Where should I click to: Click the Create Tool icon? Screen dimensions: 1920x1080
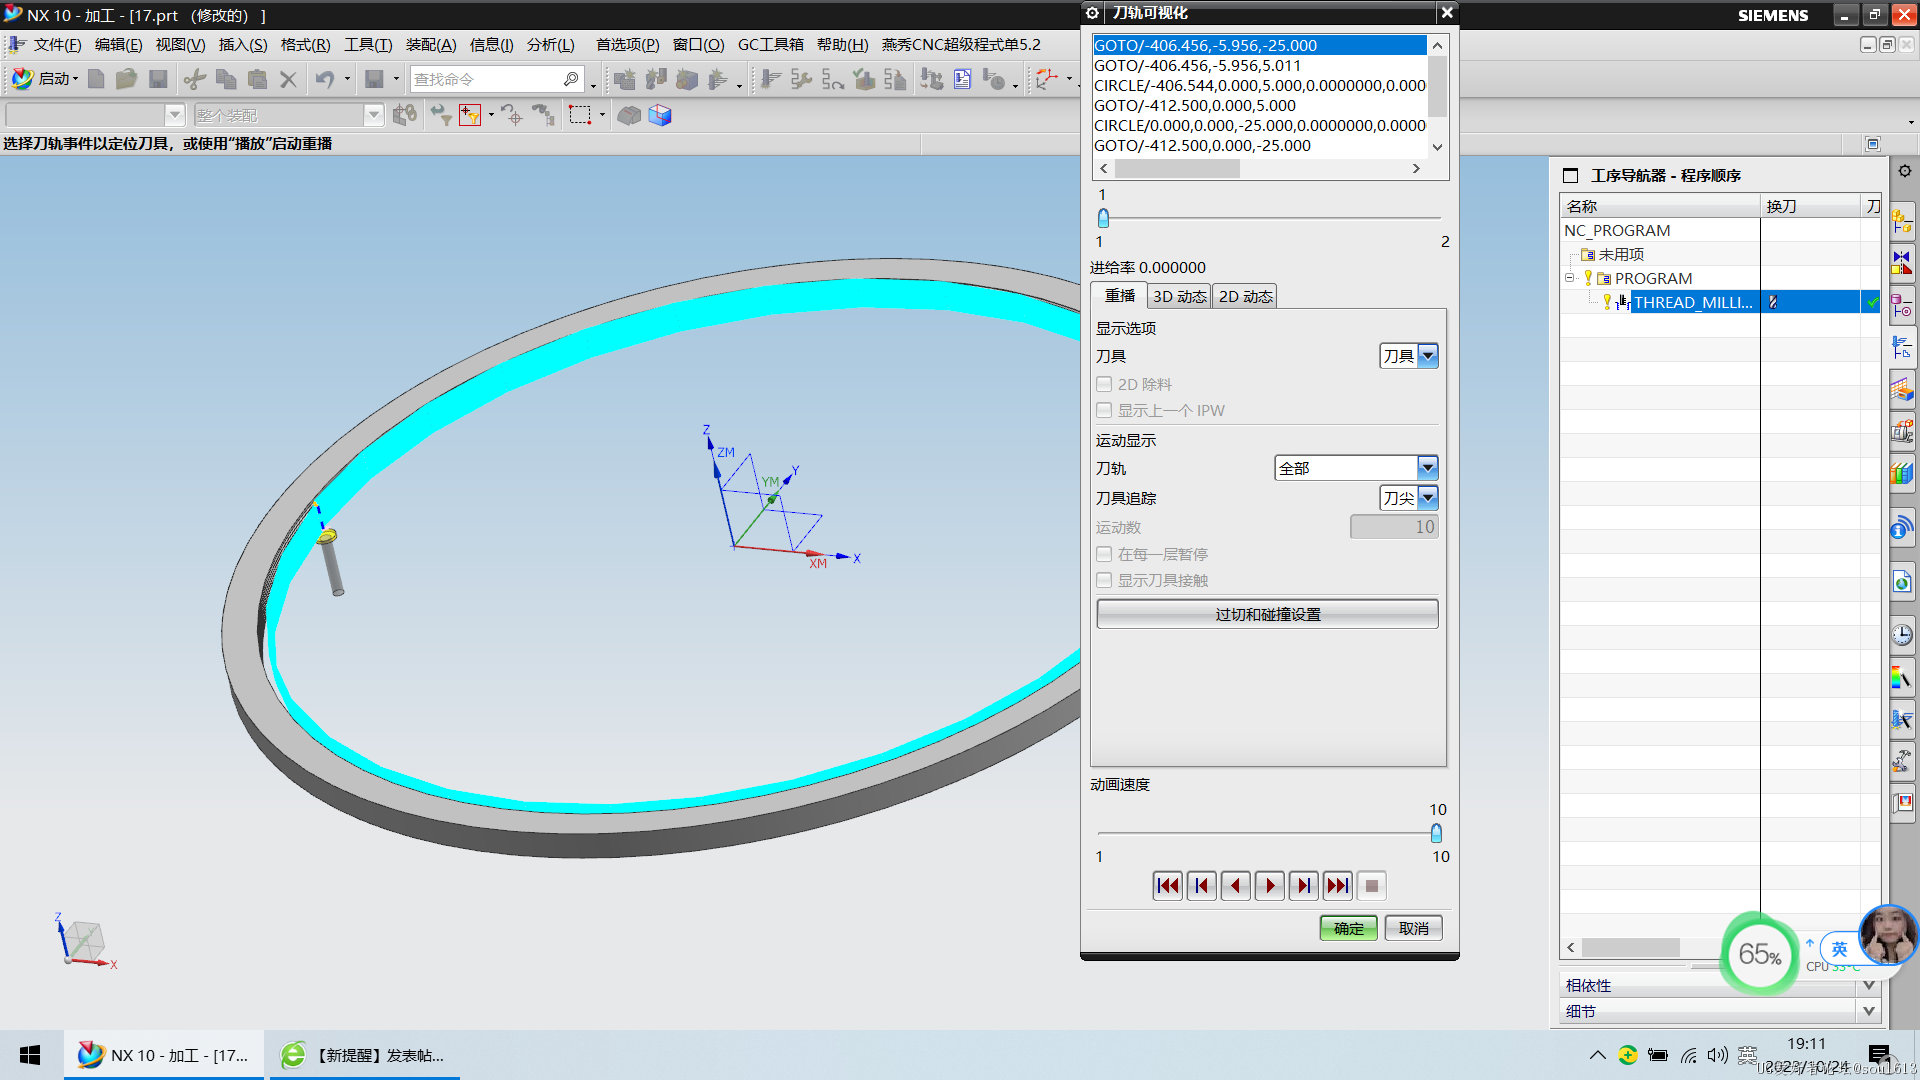pyautogui.click(x=656, y=79)
